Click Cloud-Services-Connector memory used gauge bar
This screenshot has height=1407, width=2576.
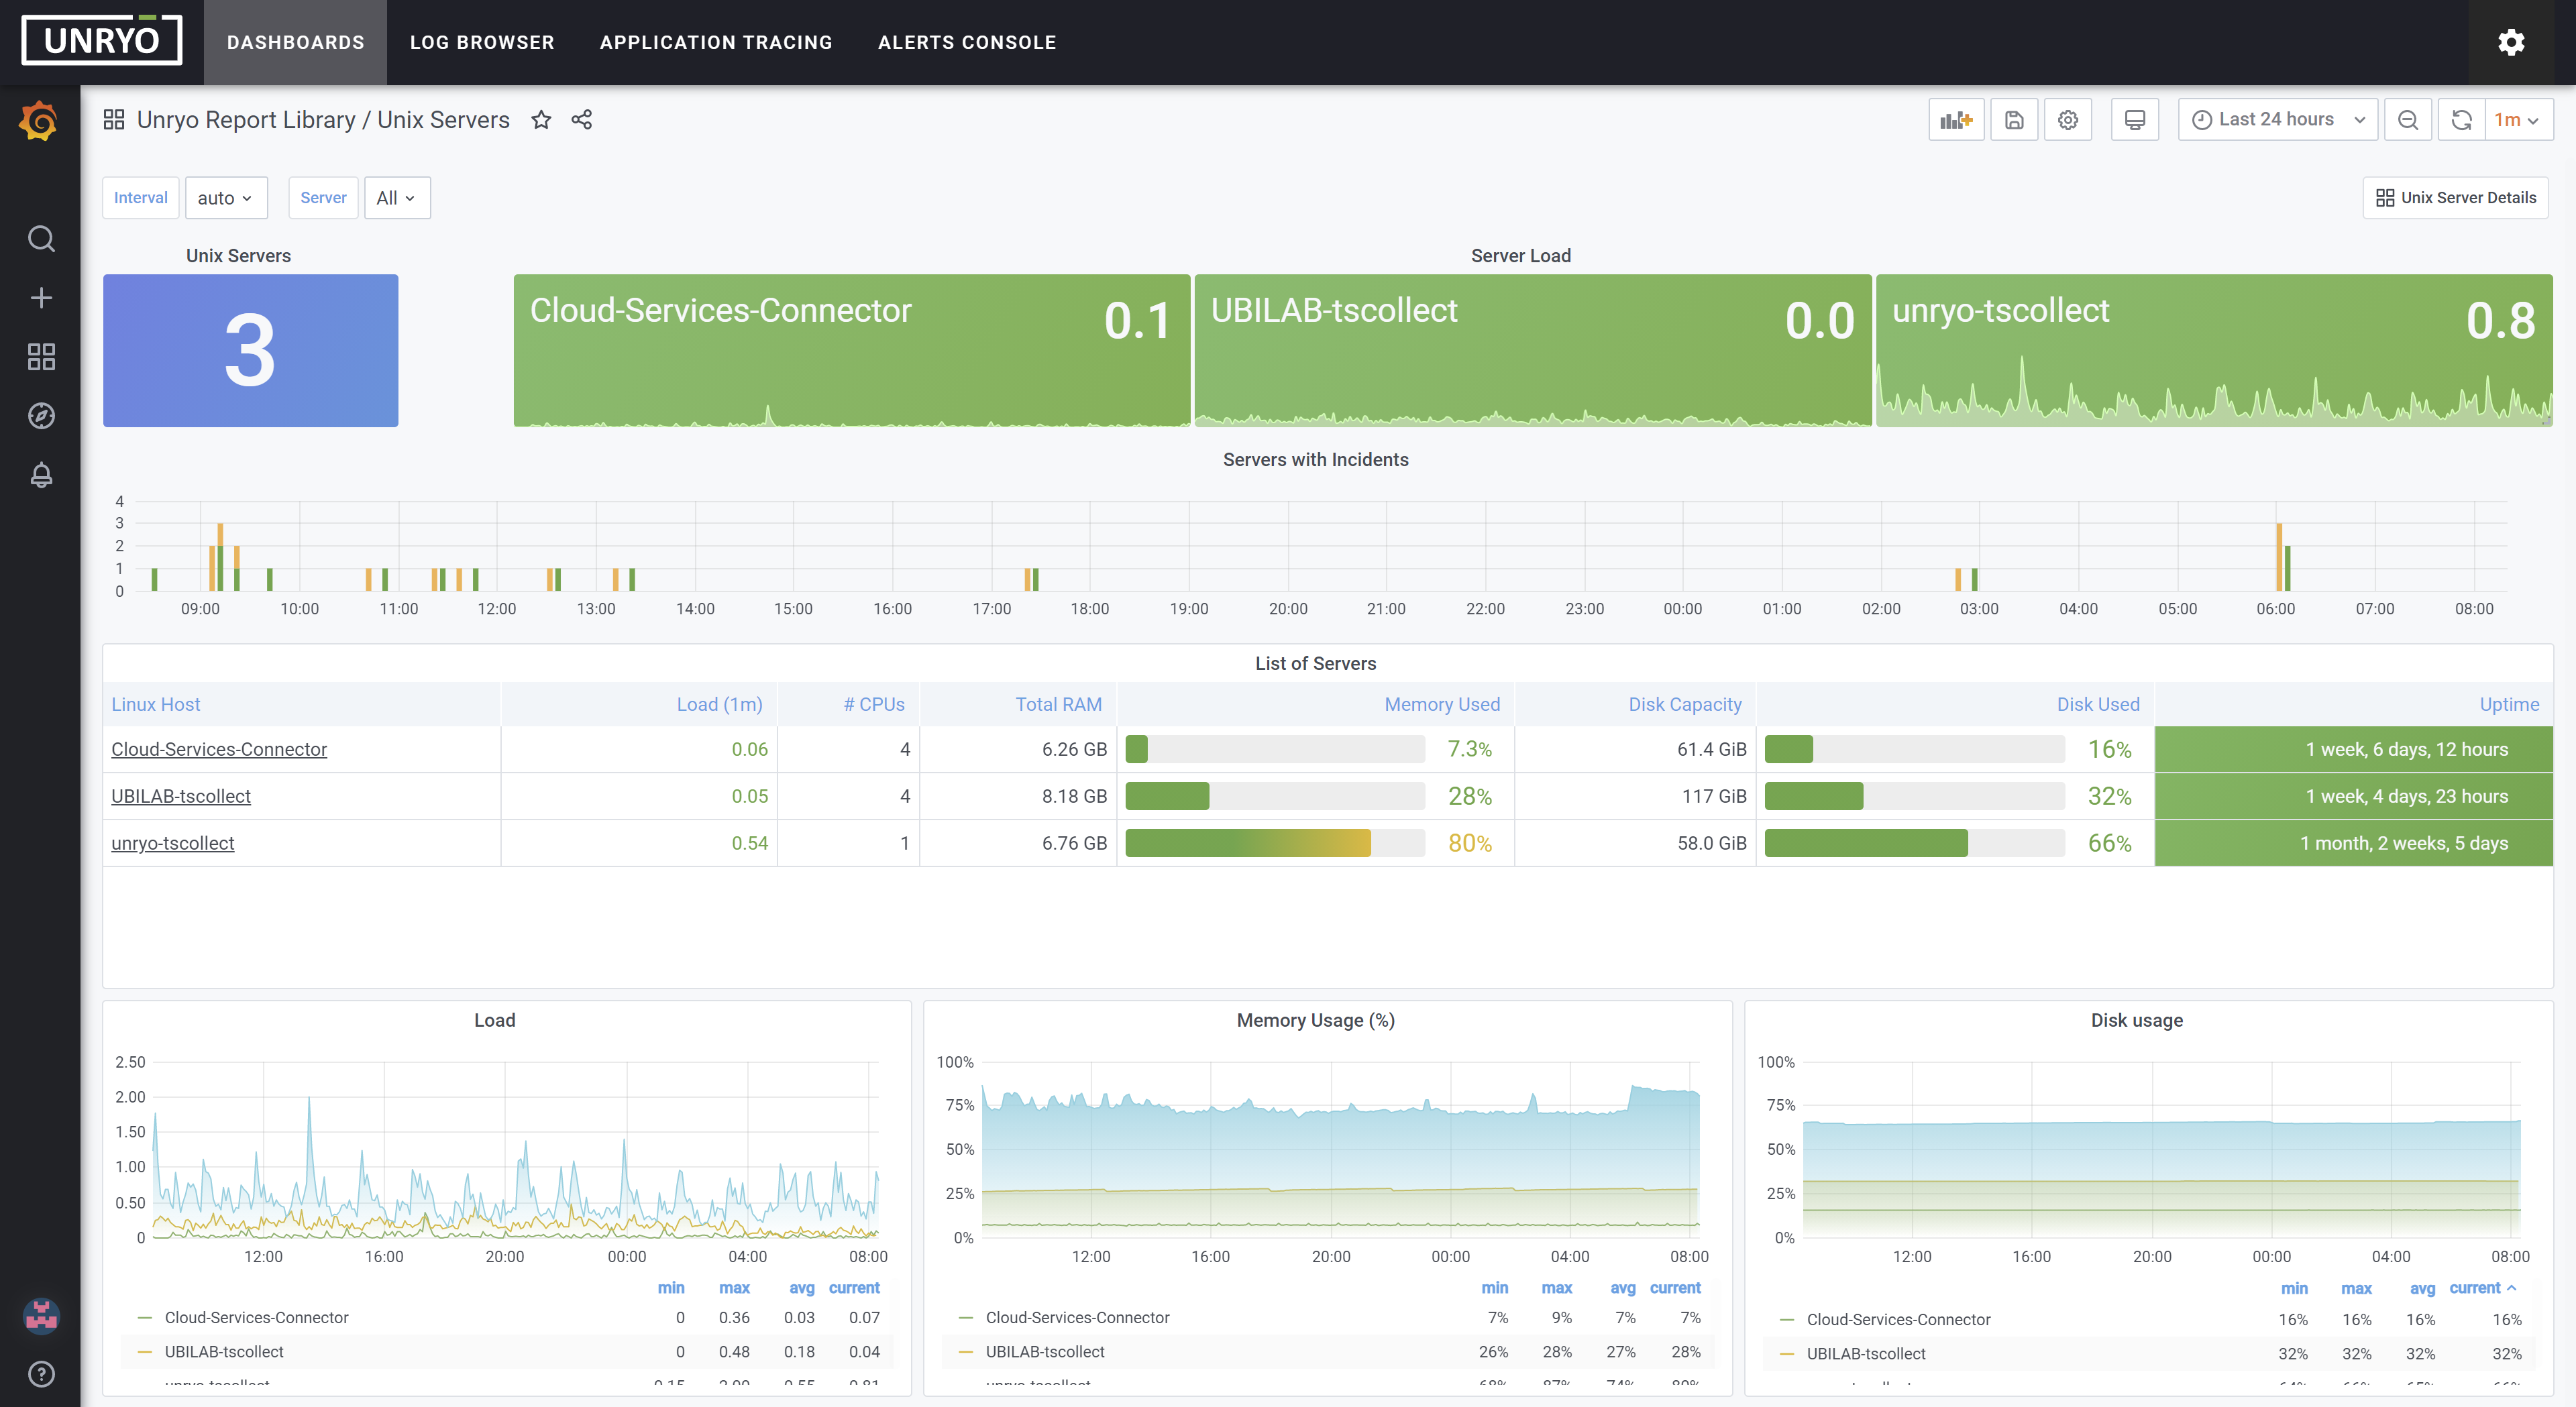pyautogui.click(x=1275, y=749)
